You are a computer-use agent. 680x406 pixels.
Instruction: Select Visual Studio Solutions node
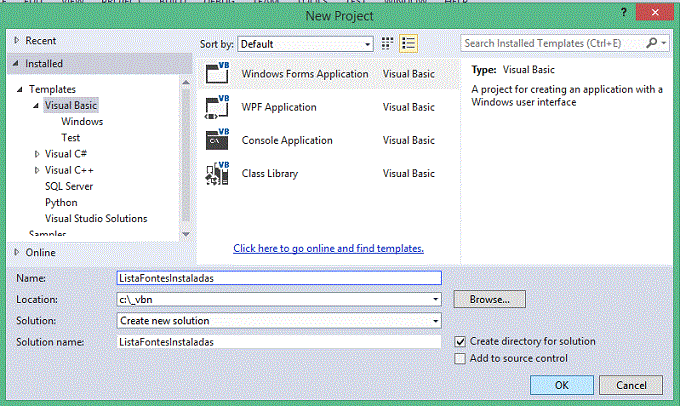(x=96, y=219)
